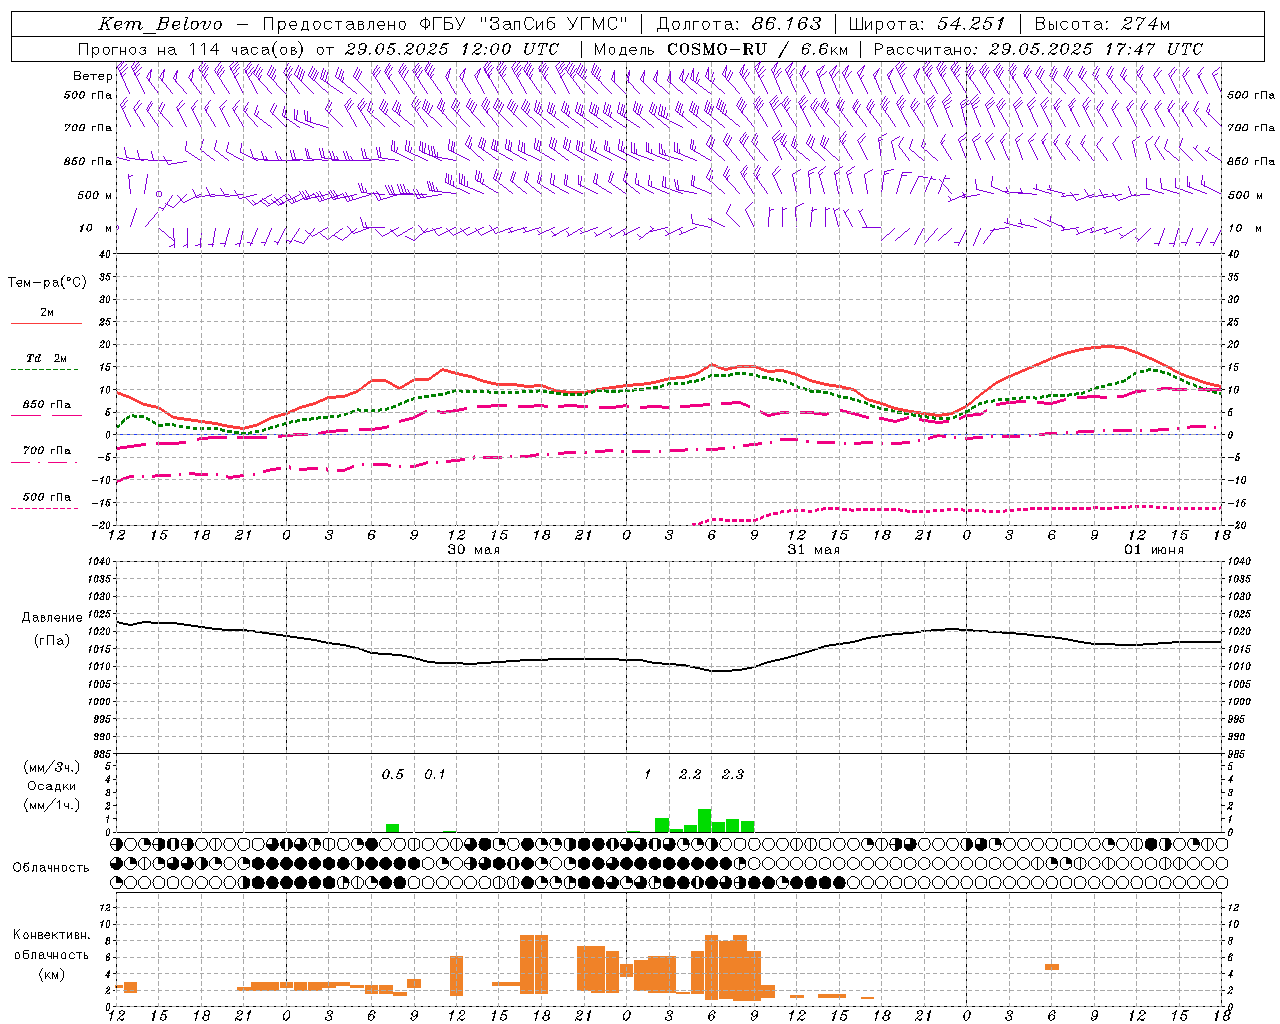Click the Осадки precipitation label

click(52, 786)
